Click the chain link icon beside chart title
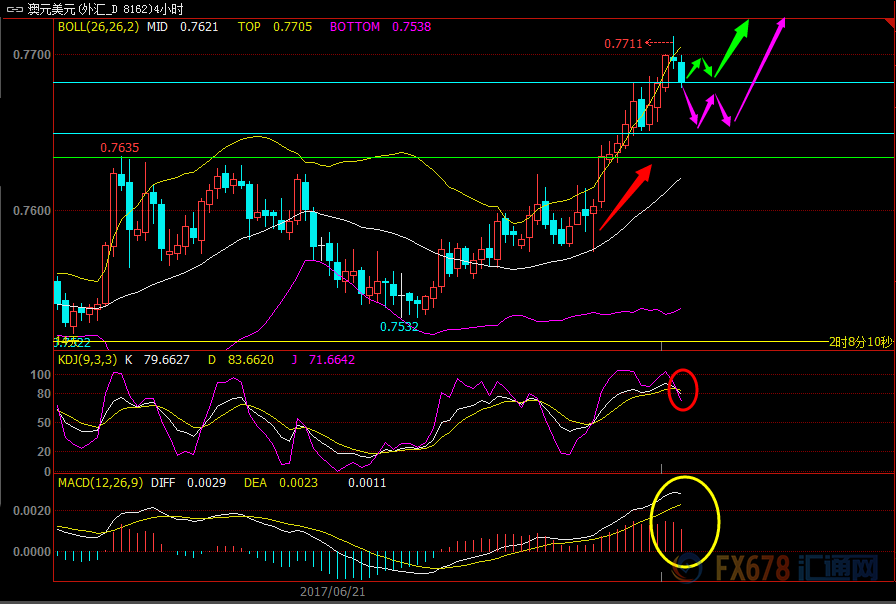Viewport: 896px width, 604px height. 15,9
